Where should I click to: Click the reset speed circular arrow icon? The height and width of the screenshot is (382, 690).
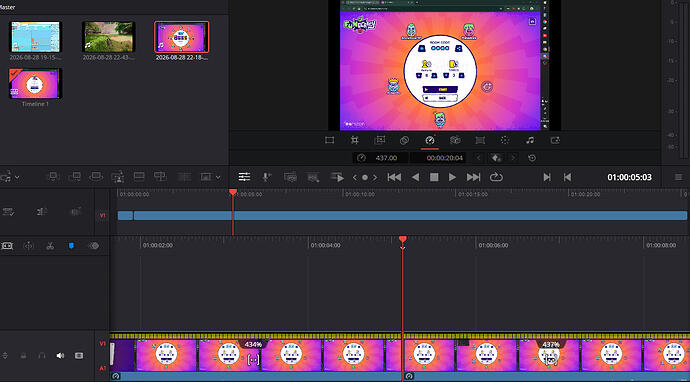(x=532, y=158)
